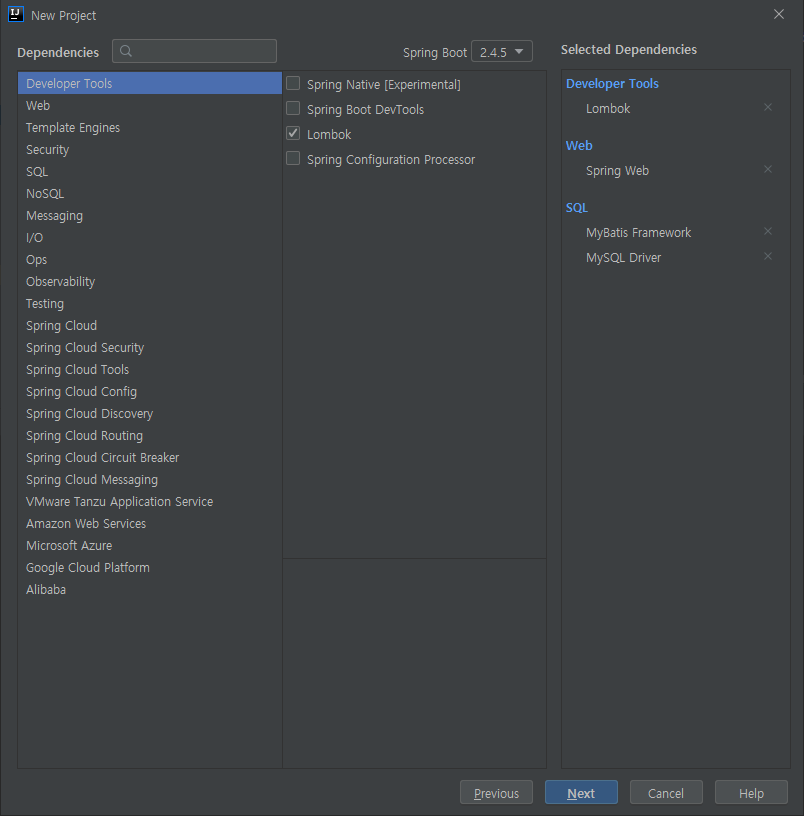Select the I/O category
This screenshot has height=816, width=804.
[150, 238]
